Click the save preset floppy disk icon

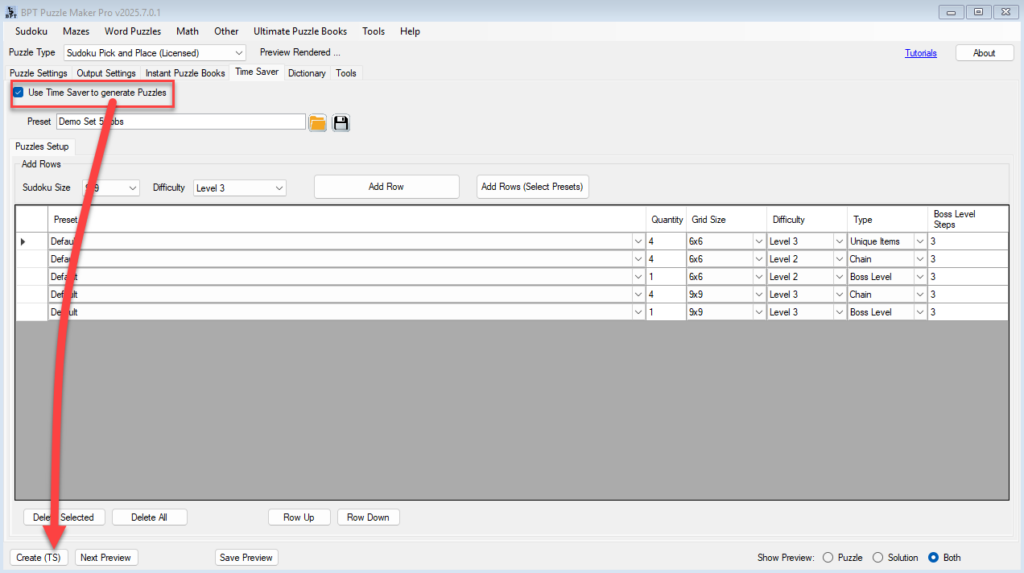pos(341,122)
